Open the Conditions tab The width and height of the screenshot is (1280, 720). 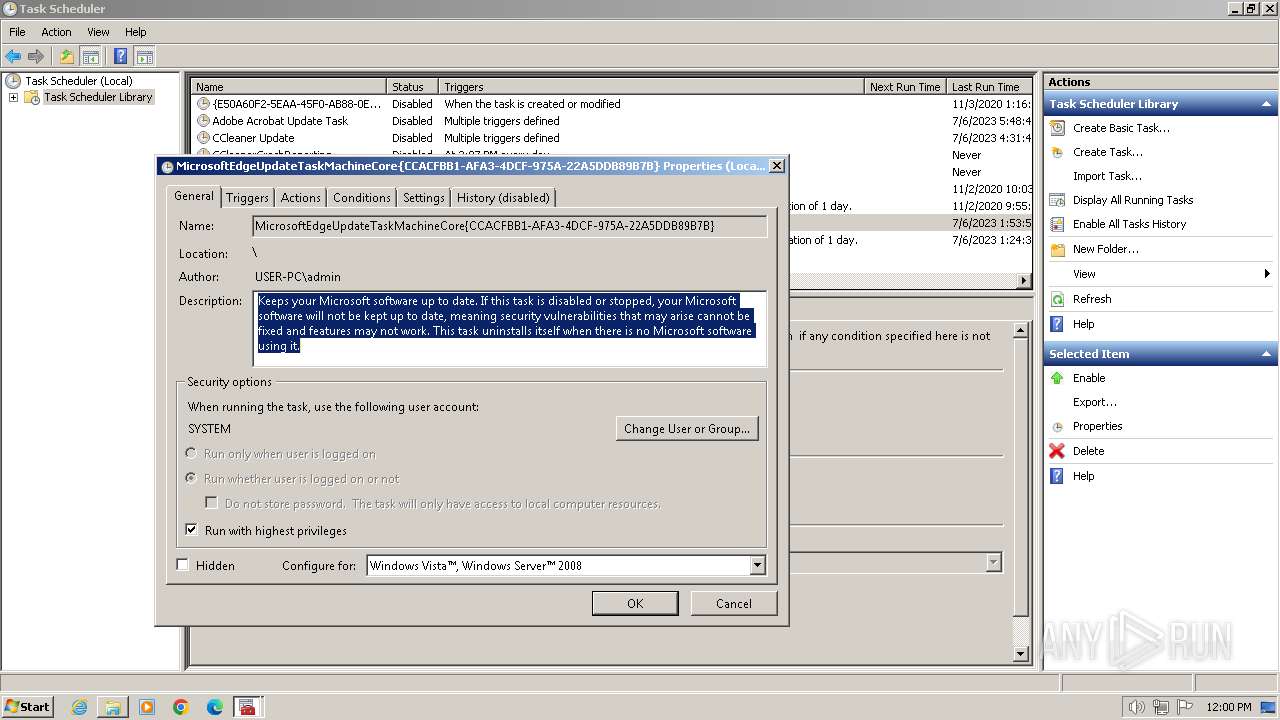click(x=362, y=198)
